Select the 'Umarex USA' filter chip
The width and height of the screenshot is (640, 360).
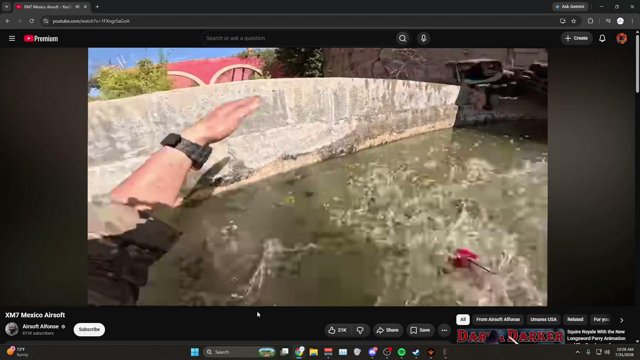(543, 320)
